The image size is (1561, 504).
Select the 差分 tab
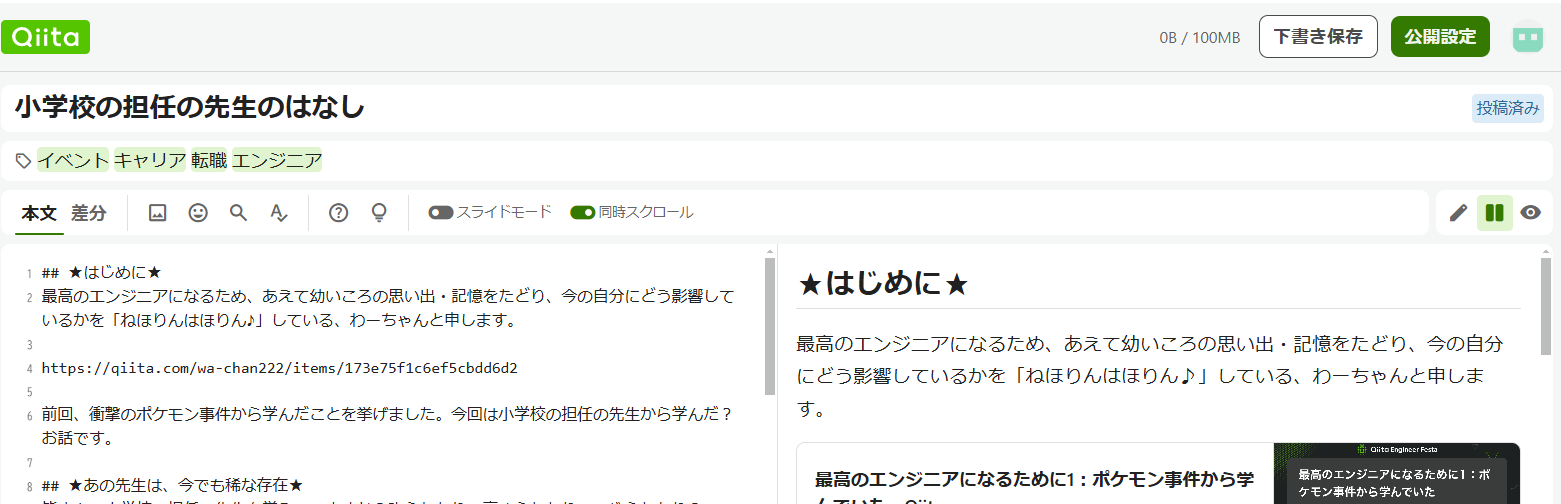[x=89, y=213]
